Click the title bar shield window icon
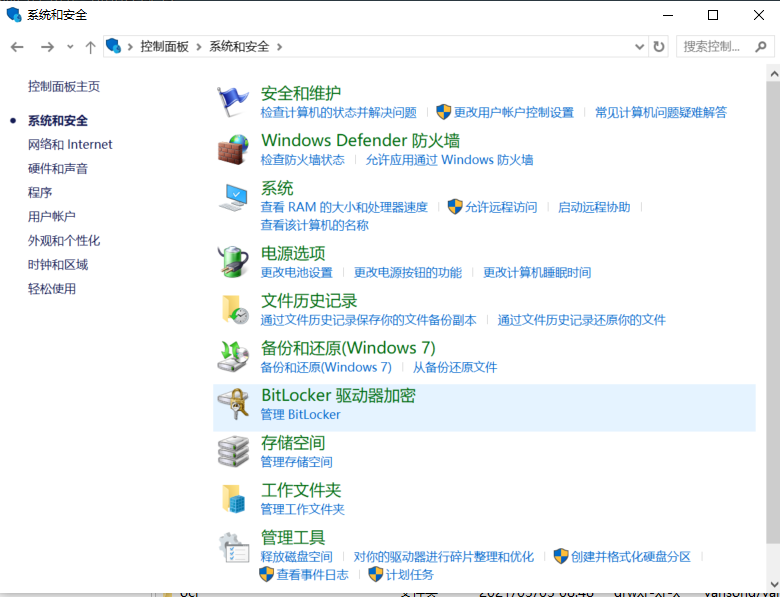The width and height of the screenshot is (780, 597). coord(14,14)
